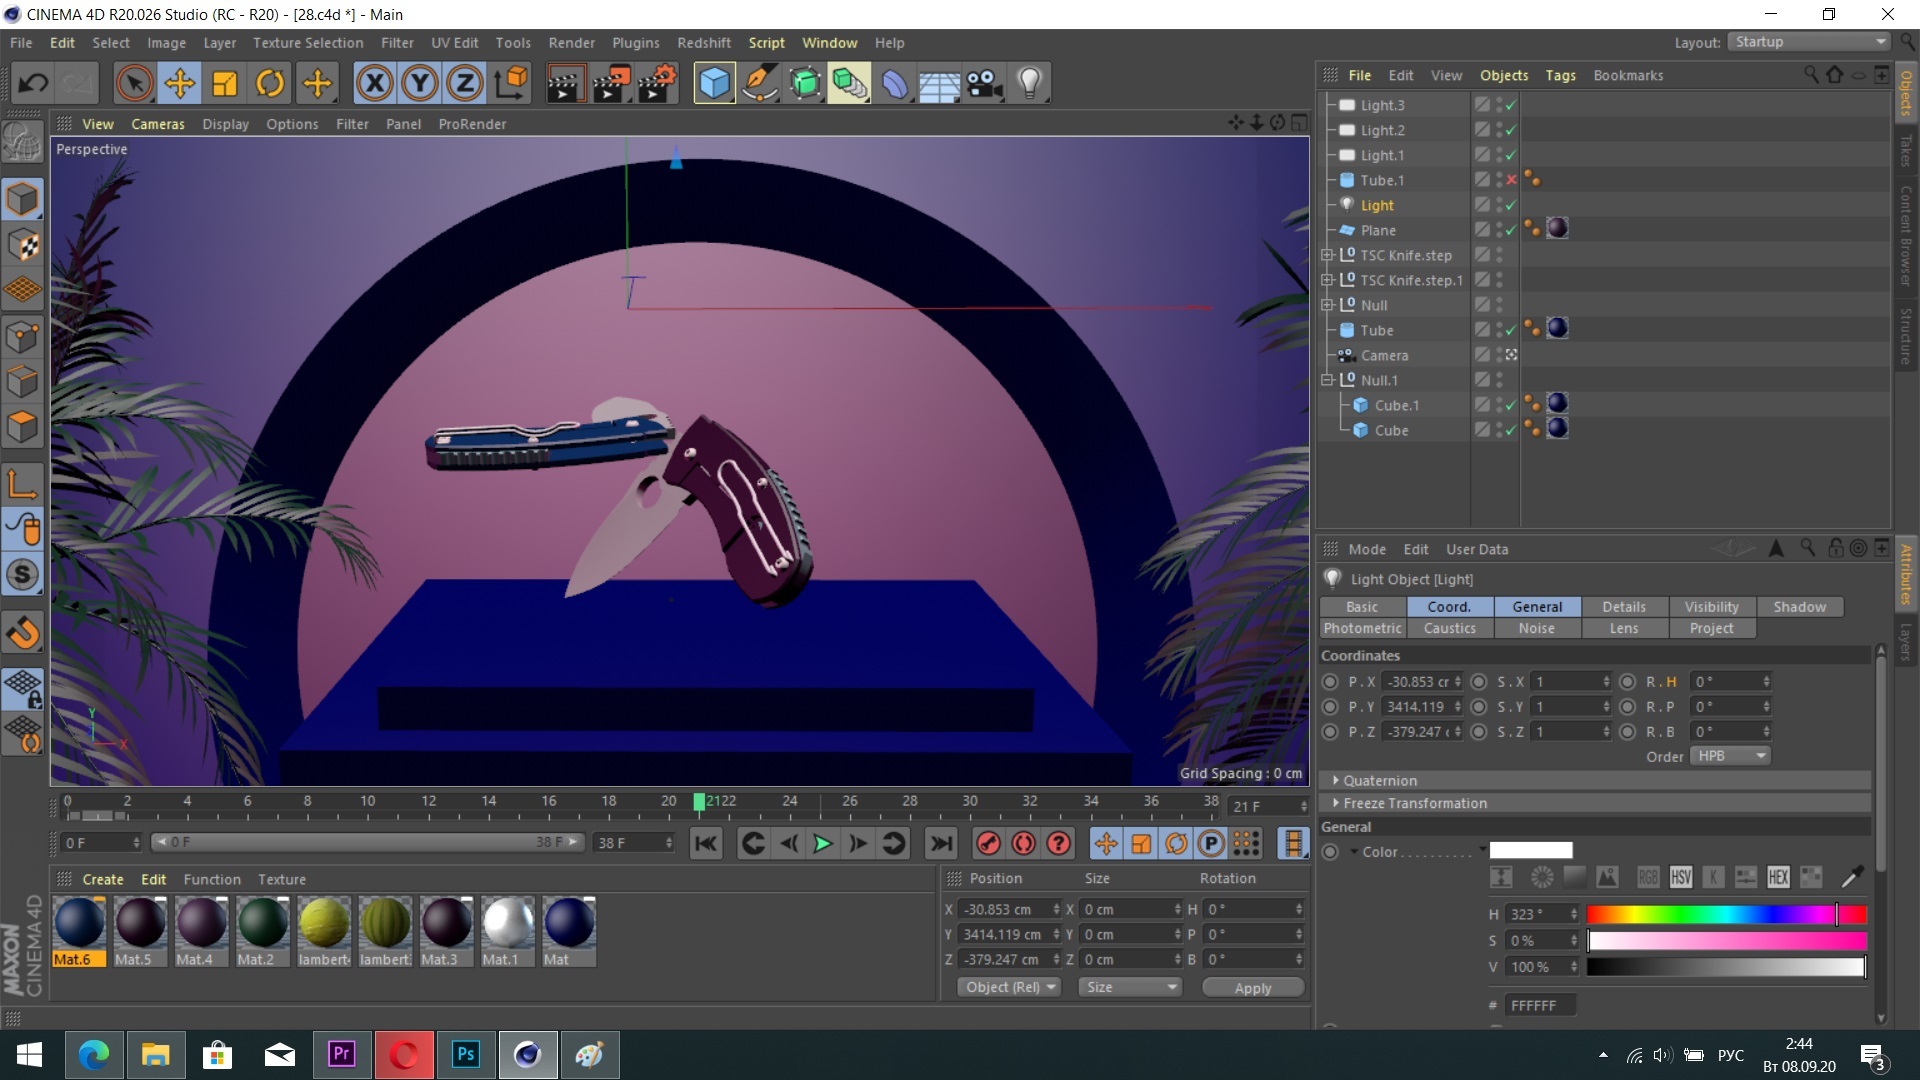Click the light Color white swatch

[1530, 851]
